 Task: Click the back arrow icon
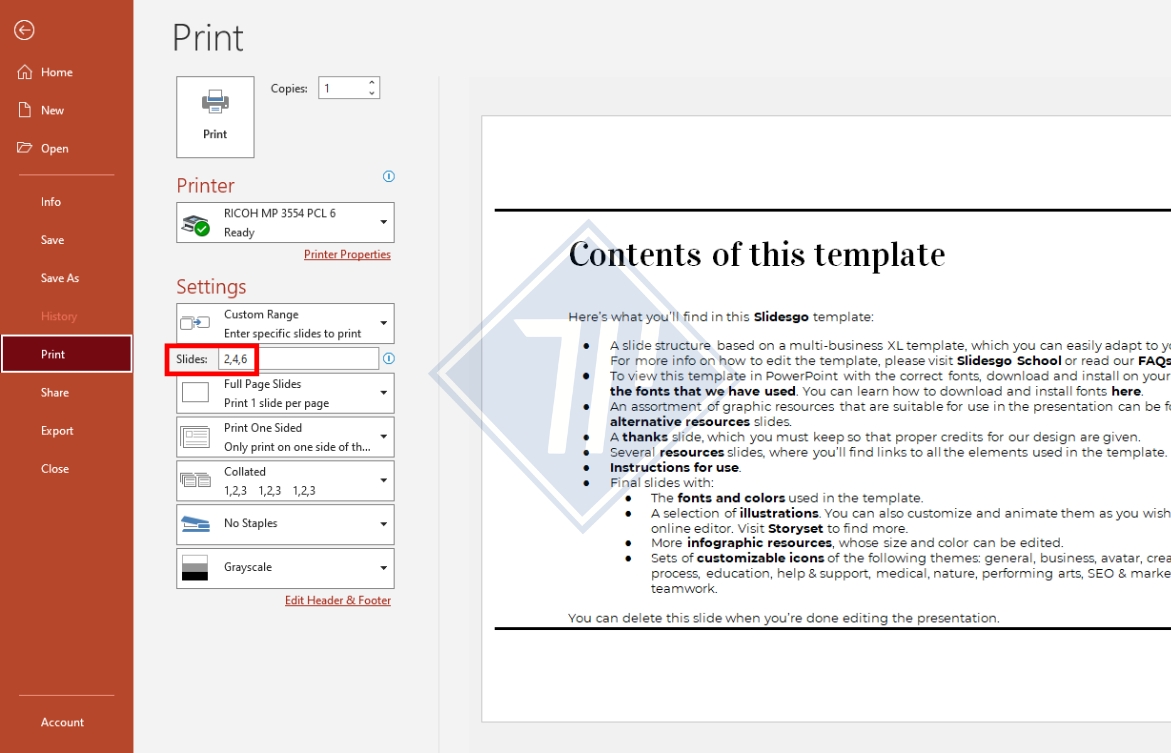(x=24, y=30)
